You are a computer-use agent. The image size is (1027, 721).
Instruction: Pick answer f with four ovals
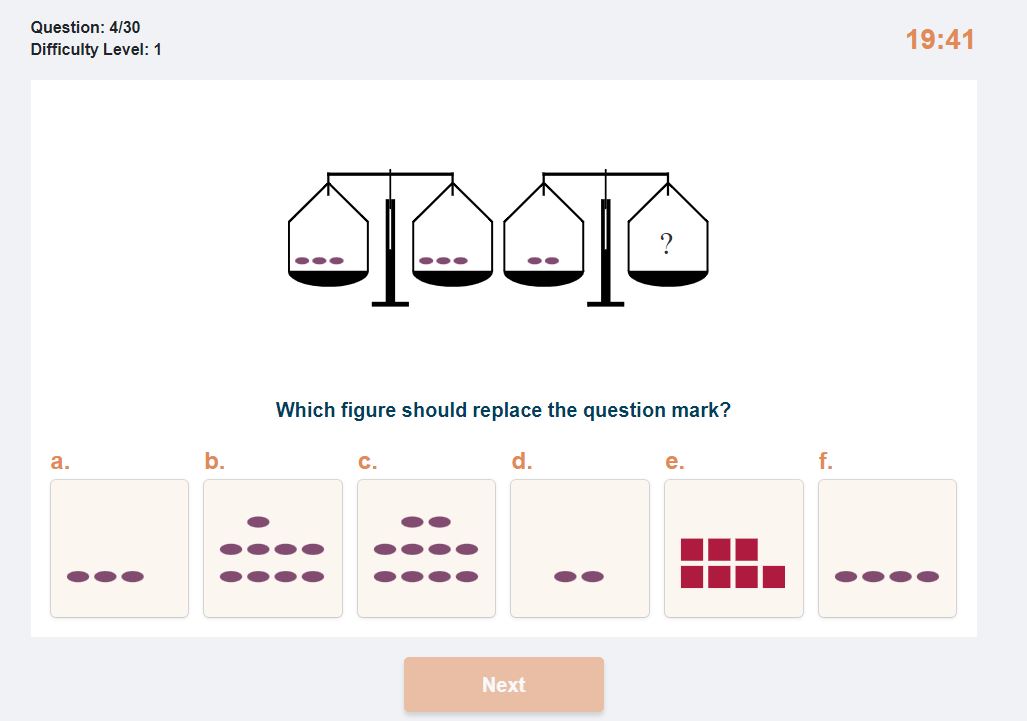887,548
